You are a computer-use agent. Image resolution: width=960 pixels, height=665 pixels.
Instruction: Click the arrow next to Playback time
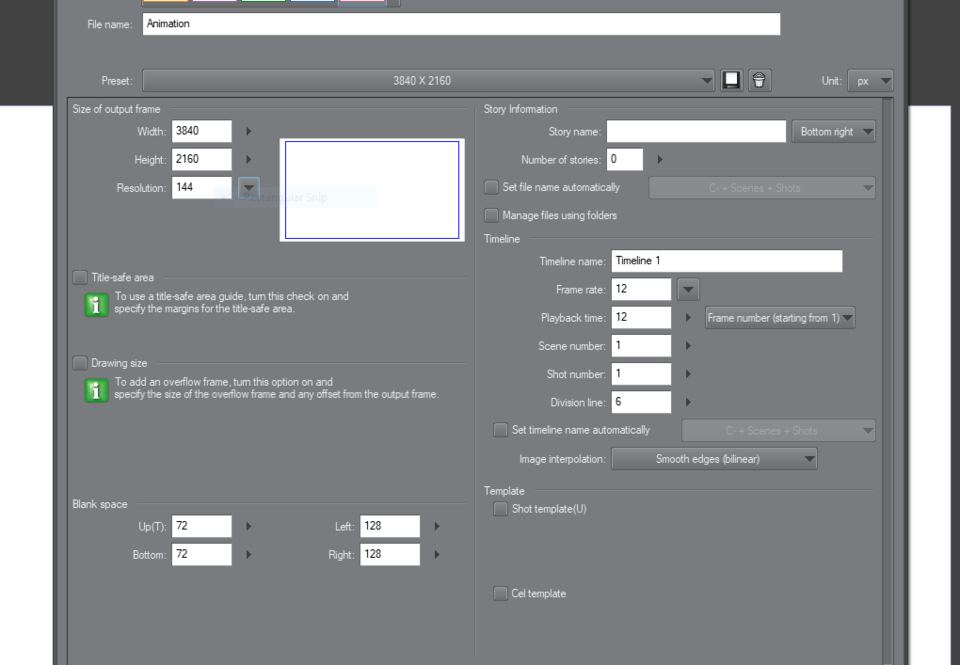pos(688,318)
